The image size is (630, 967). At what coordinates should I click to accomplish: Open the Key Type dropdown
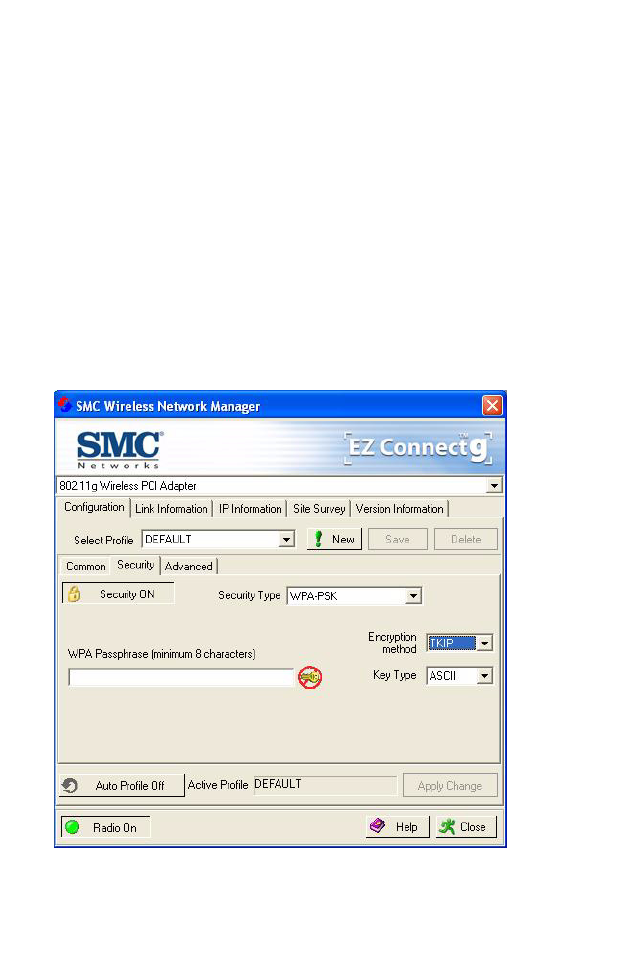tap(485, 676)
